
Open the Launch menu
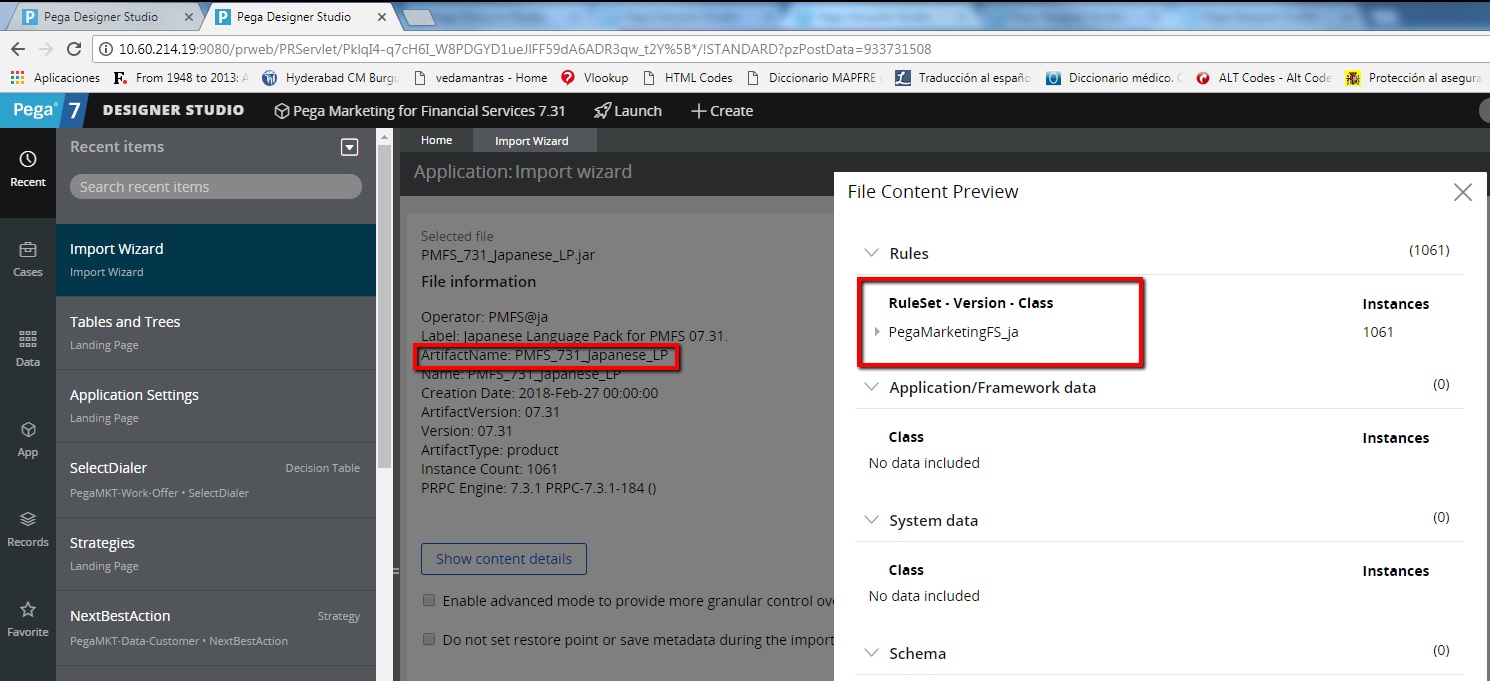pyautogui.click(x=628, y=111)
